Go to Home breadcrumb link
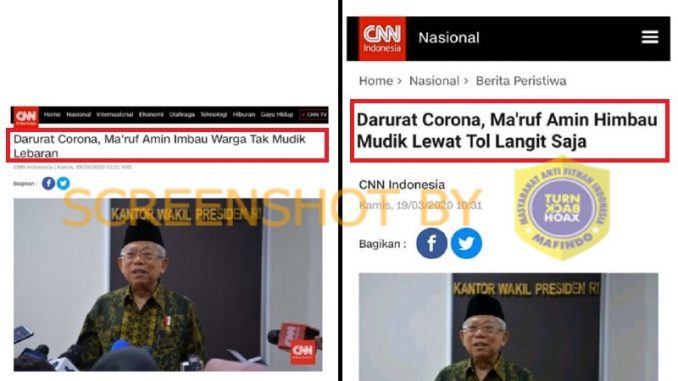 (376, 81)
